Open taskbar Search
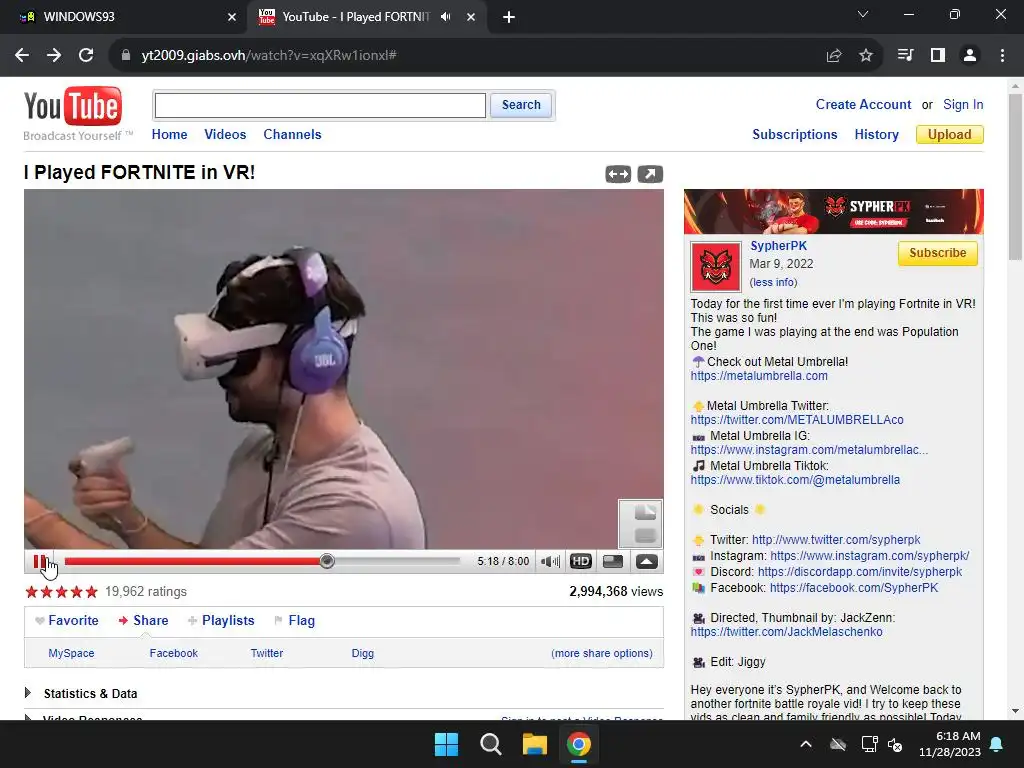 click(490, 744)
